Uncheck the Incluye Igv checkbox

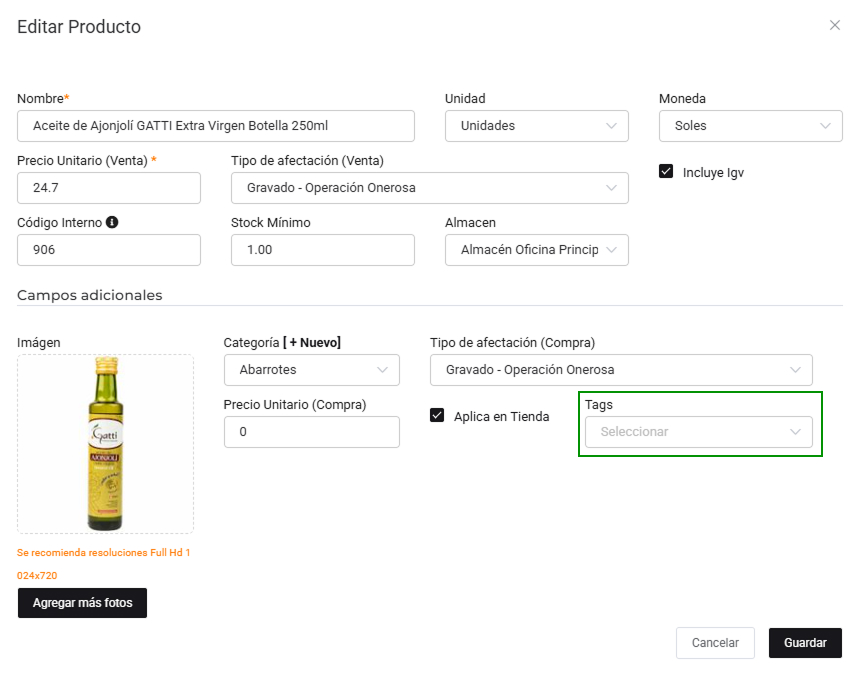click(x=666, y=171)
